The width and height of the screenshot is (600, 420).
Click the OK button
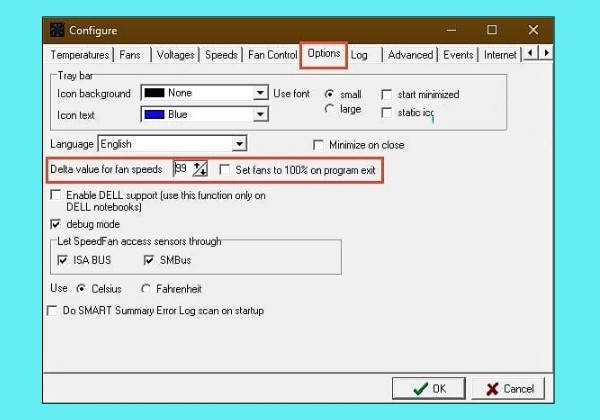click(x=429, y=389)
